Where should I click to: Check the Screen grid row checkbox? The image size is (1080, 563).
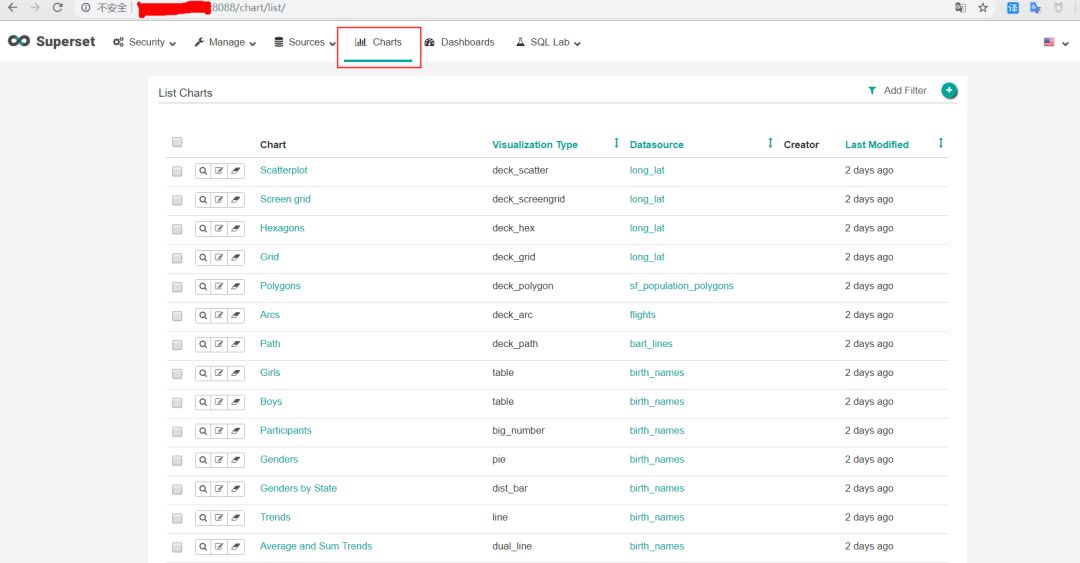(x=177, y=200)
